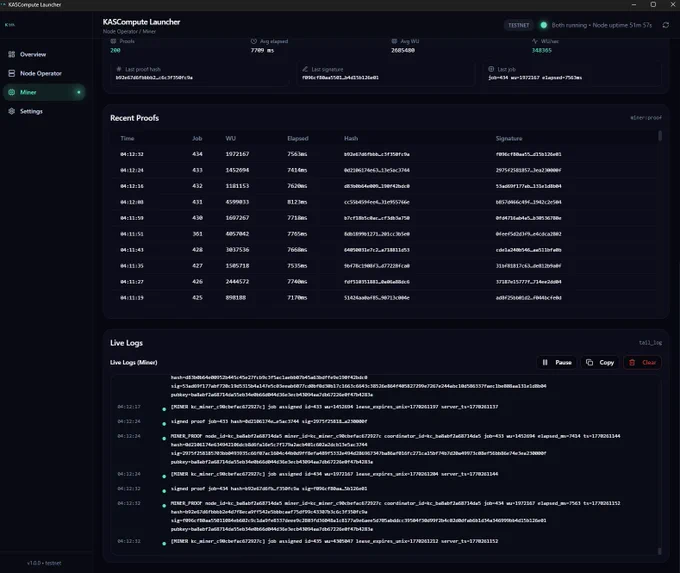Viewport: 680px width, 573px height.
Task: Click the Avg elapsed value 7709 ms
Action: point(262,50)
